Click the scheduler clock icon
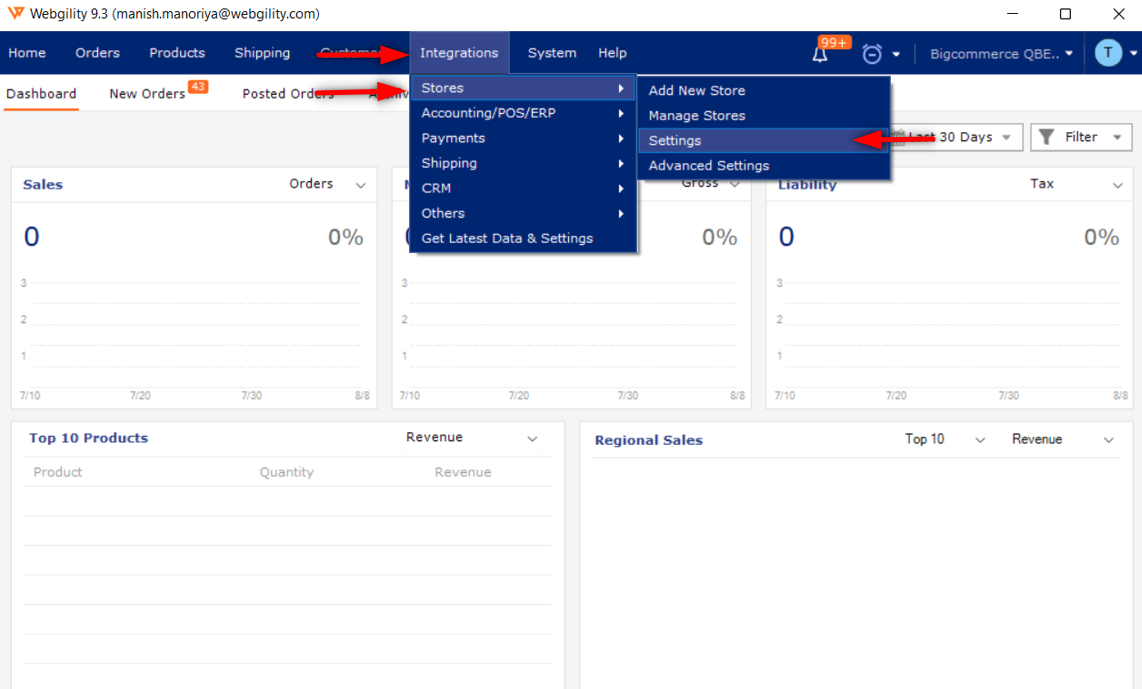This screenshot has height=689, width=1142. [872, 54]
